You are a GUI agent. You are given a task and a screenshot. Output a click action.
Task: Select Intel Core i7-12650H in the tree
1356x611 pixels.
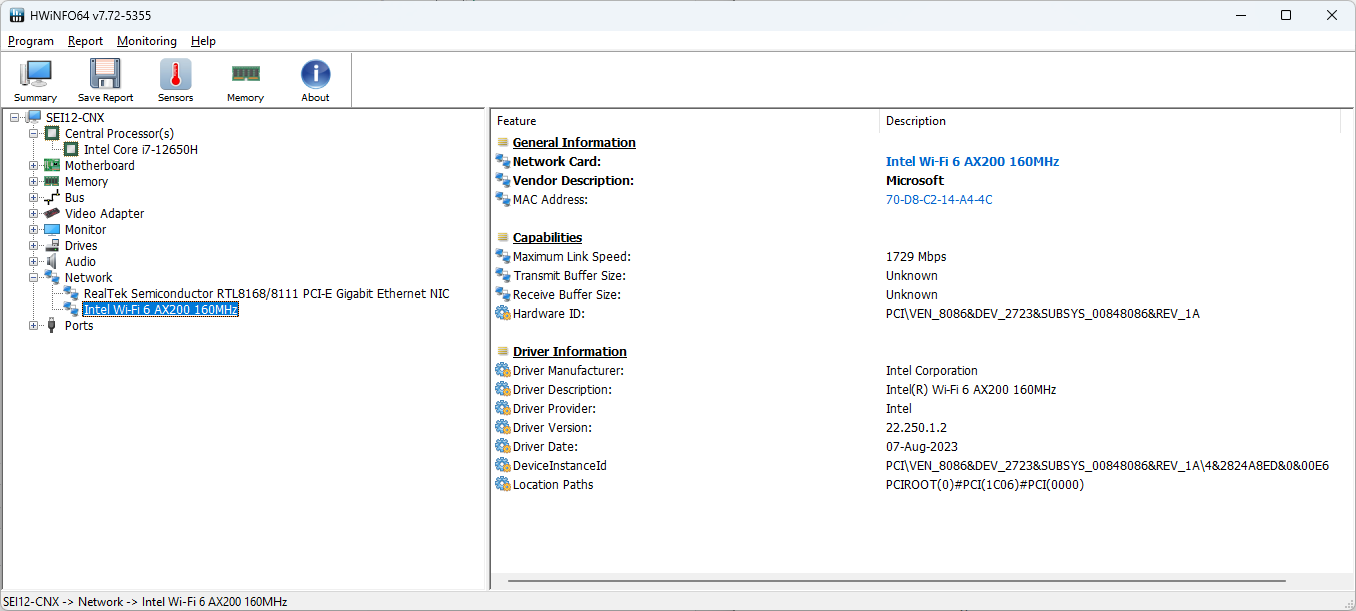[x=141, y=150]
